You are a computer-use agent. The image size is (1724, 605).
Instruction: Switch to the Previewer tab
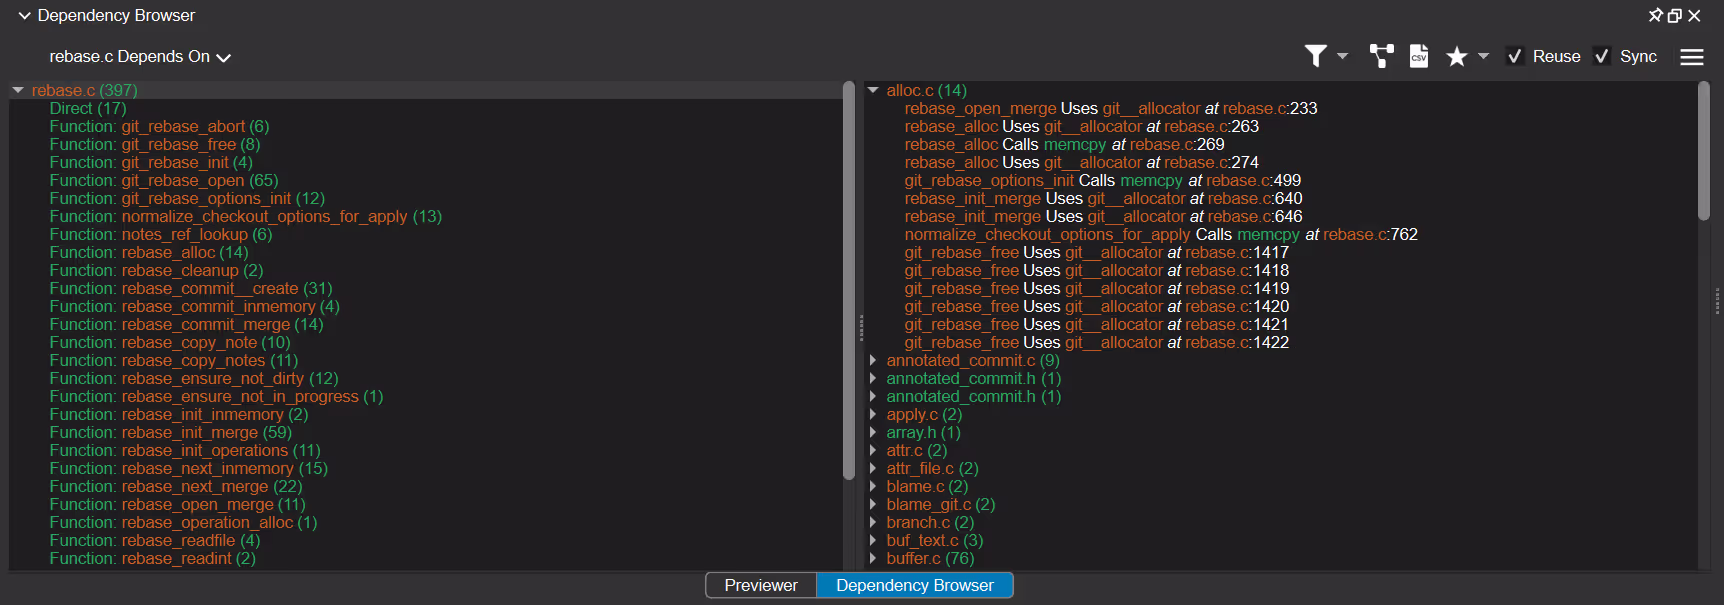(x=761, y=585)
